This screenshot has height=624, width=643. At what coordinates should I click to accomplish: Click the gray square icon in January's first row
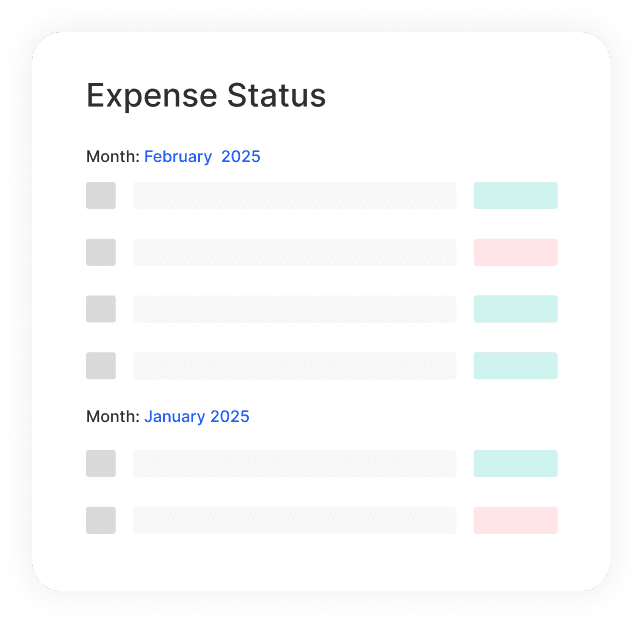101,463
